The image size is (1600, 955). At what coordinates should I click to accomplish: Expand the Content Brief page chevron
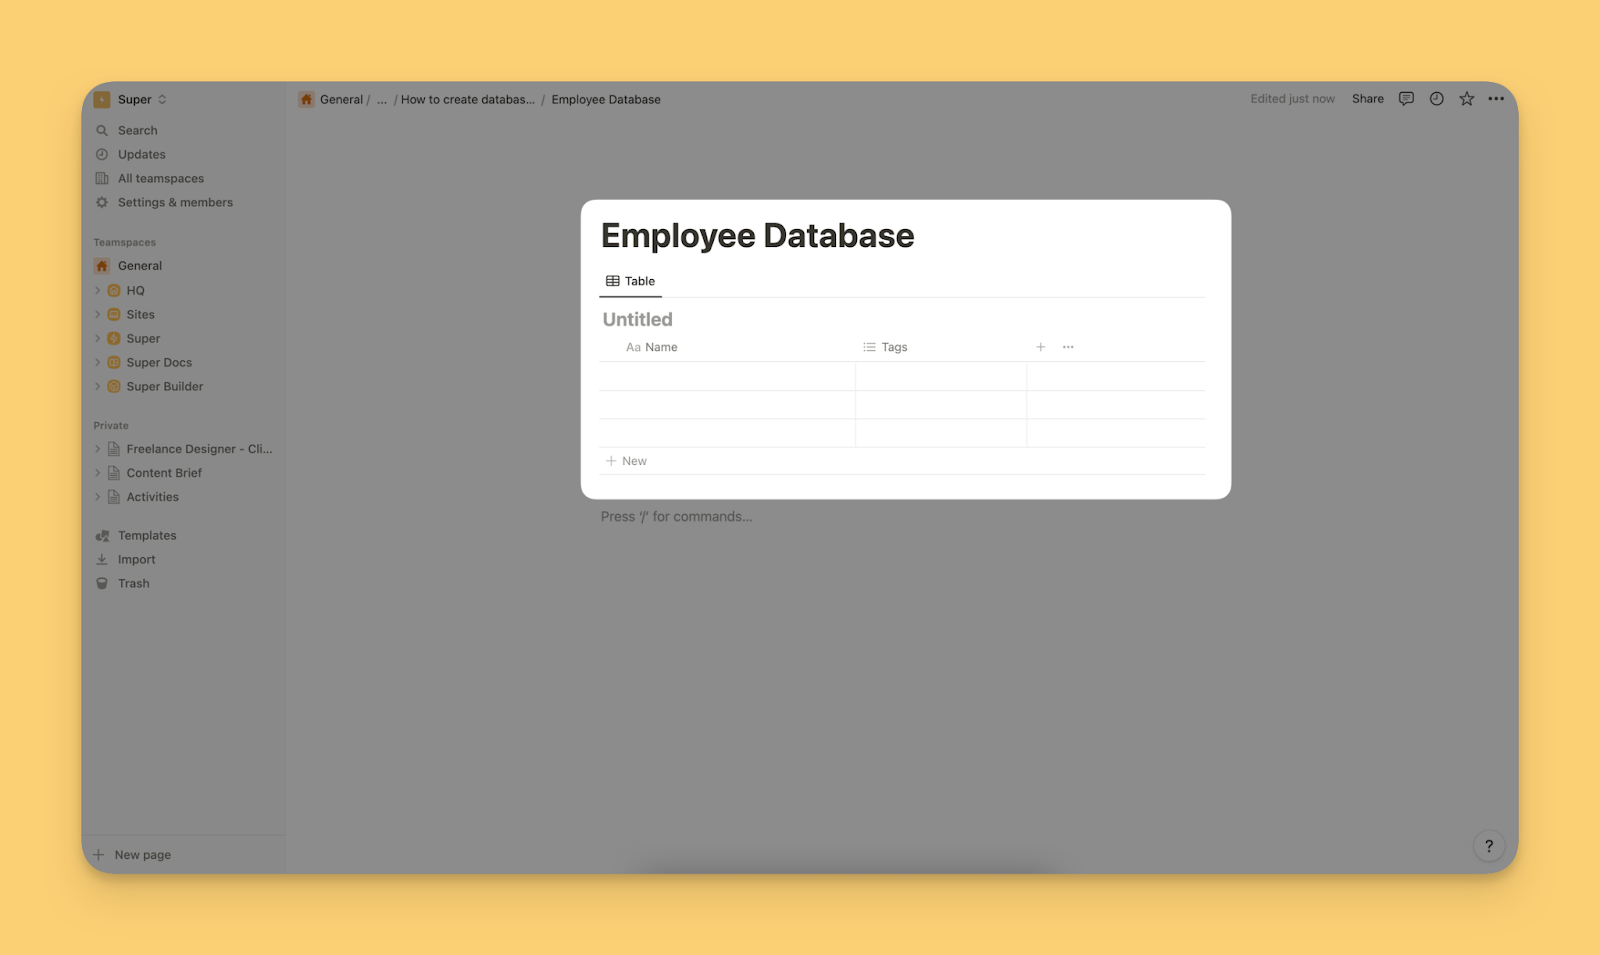click(98, 474)
